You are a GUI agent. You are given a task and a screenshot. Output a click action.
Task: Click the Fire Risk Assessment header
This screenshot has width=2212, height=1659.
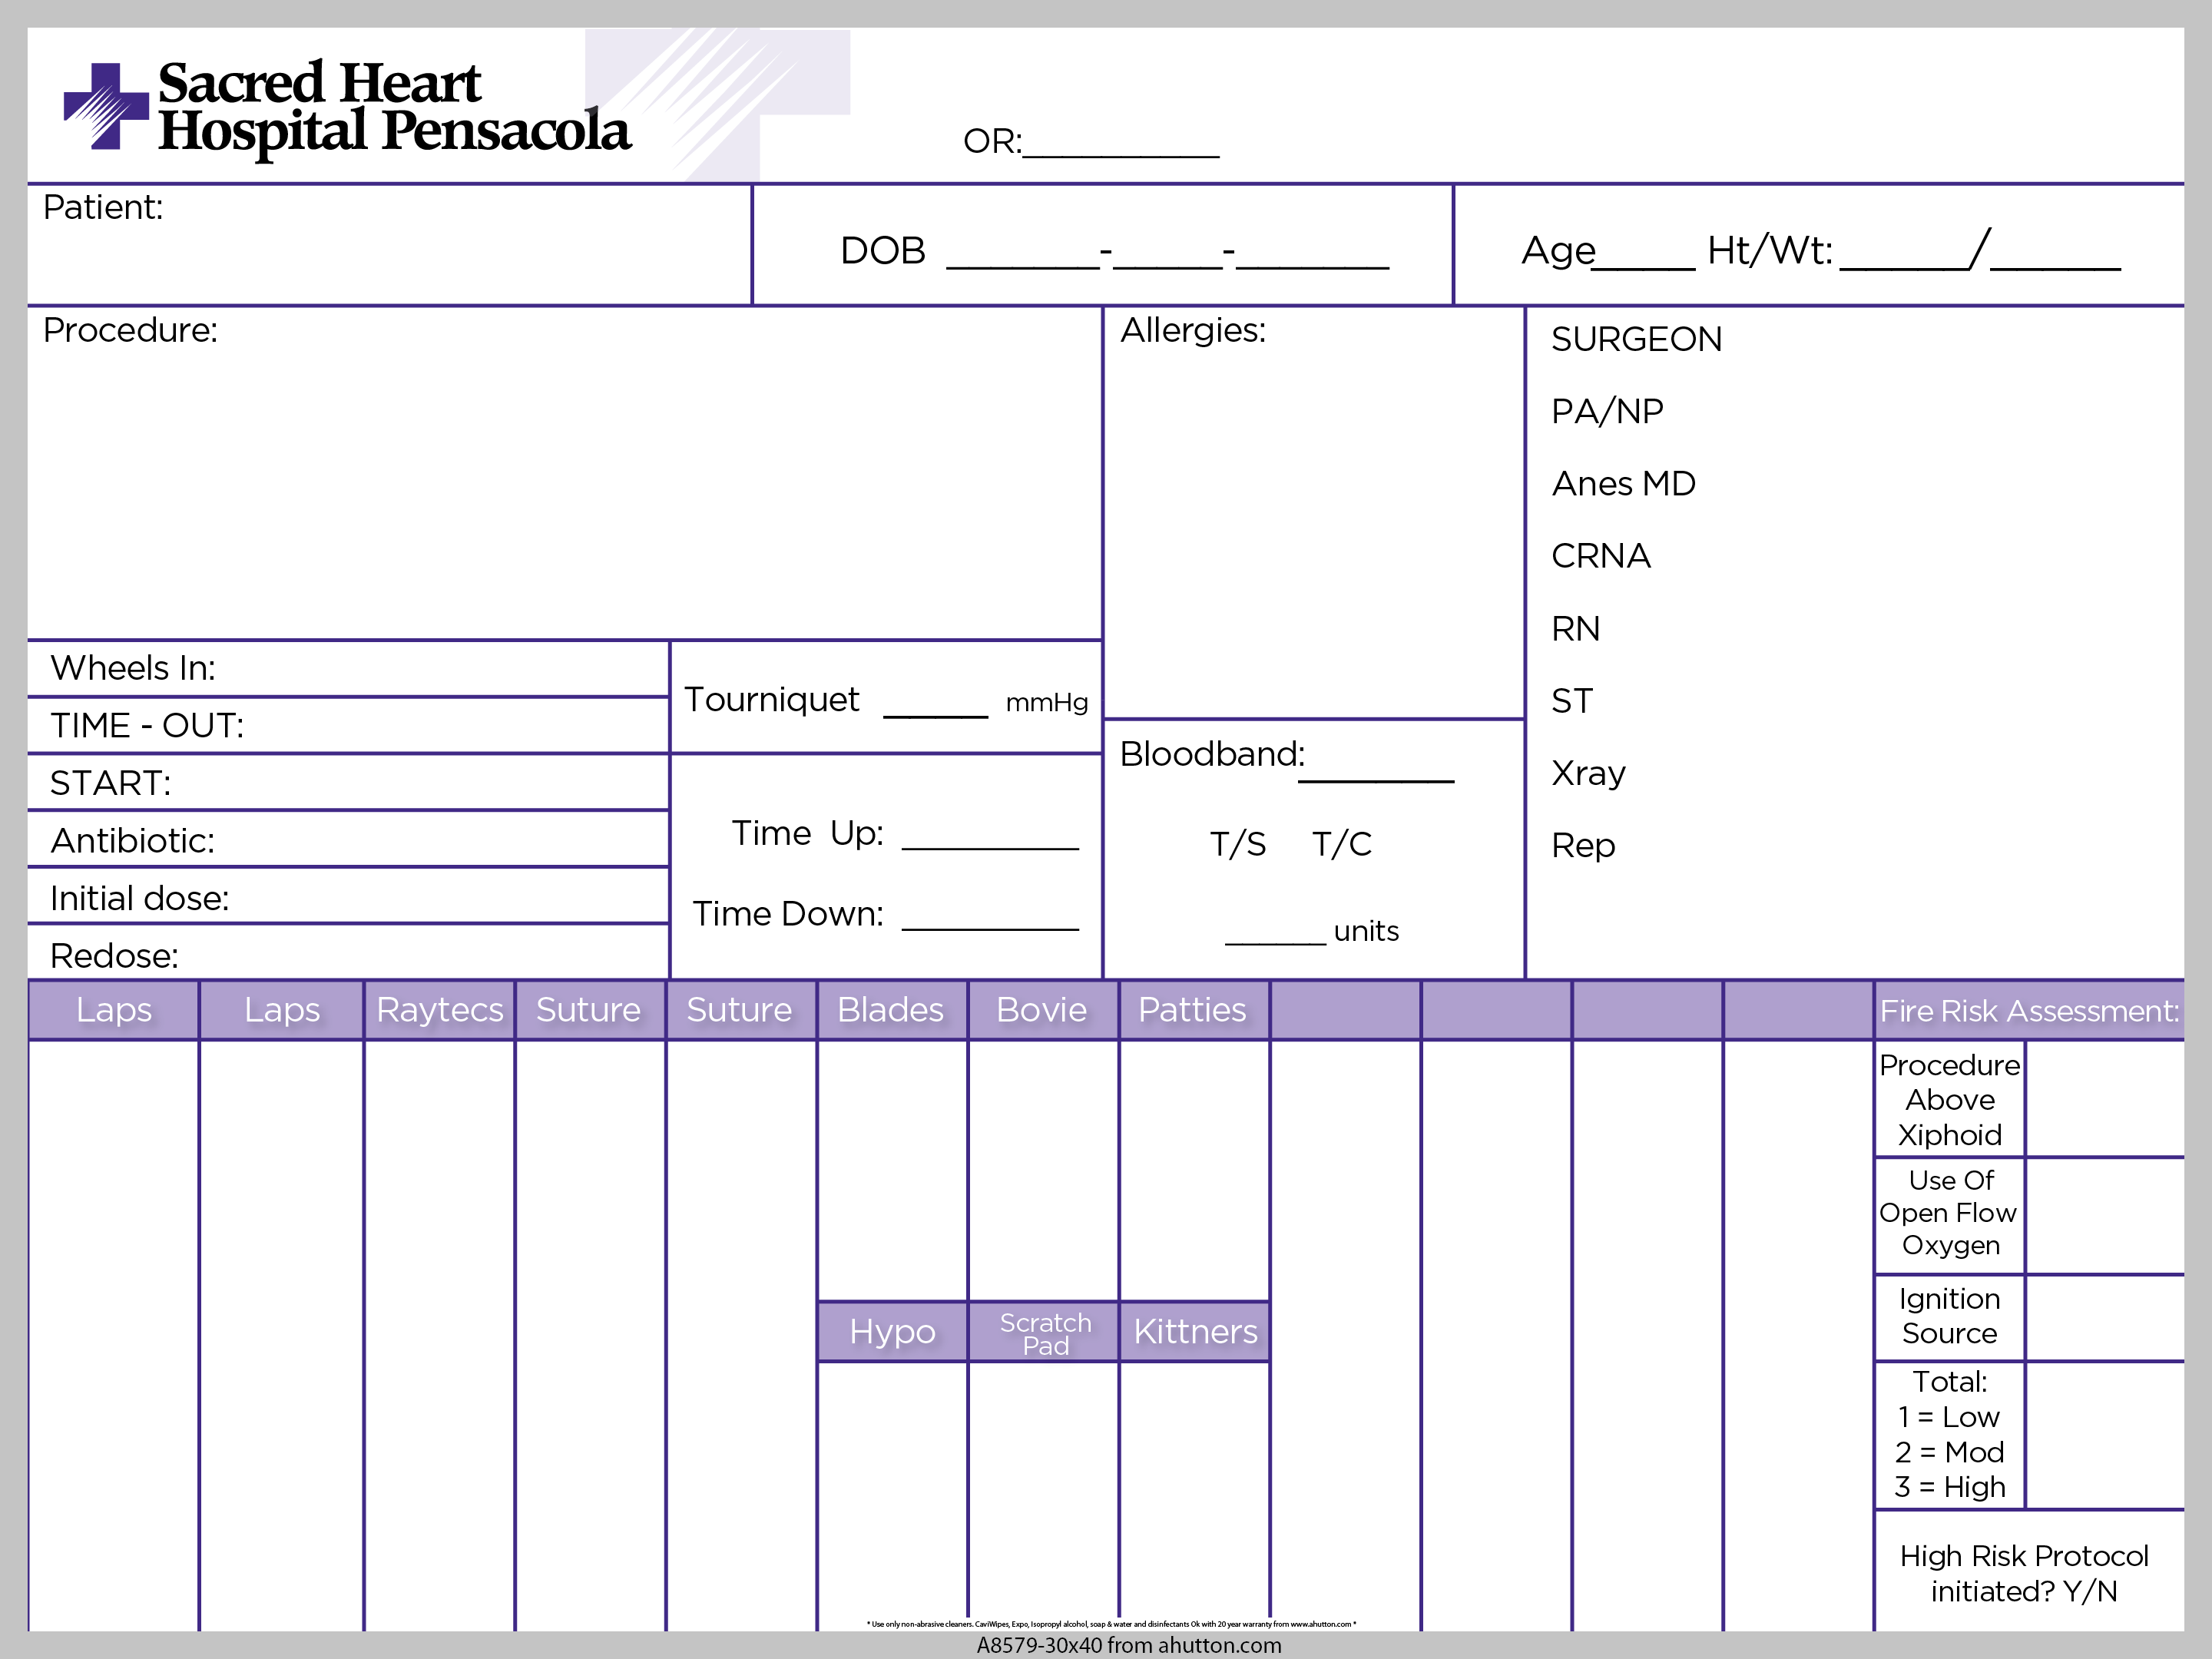coord(2029,1010)
